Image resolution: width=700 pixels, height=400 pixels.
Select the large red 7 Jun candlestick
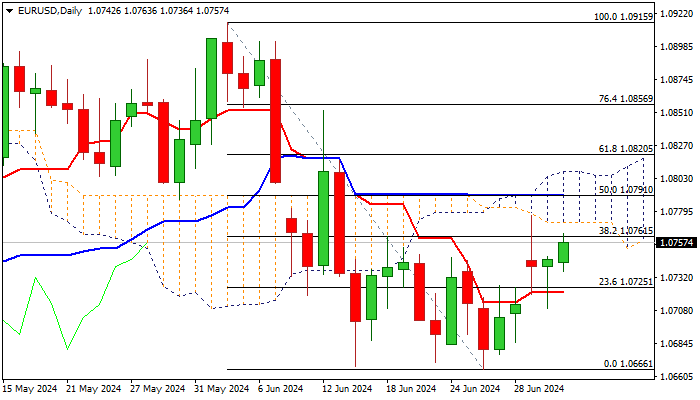click(x=275, y=121)
